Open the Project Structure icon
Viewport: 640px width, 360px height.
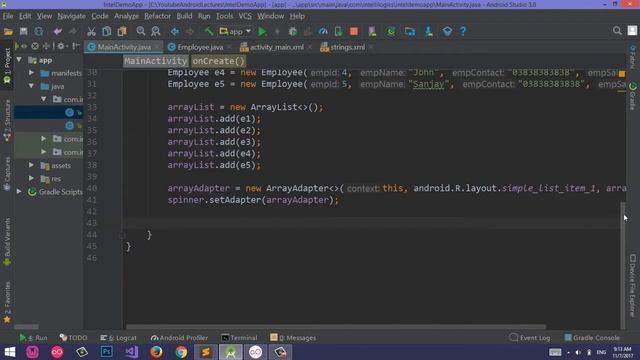[410, 31]
